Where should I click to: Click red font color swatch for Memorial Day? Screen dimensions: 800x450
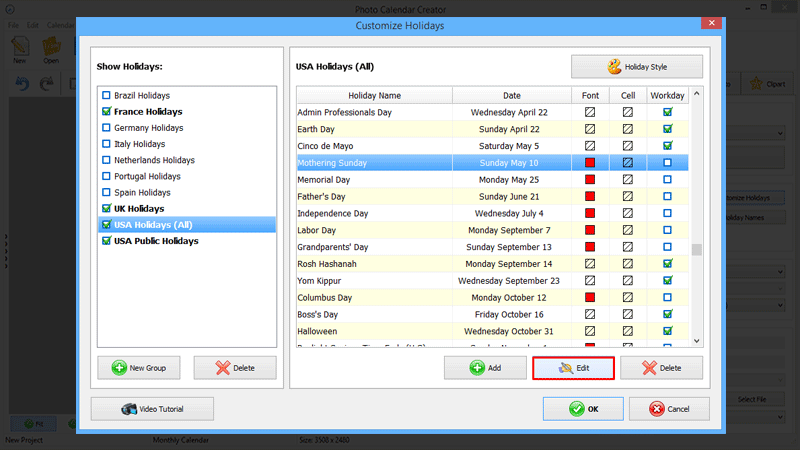coord(590,180)
